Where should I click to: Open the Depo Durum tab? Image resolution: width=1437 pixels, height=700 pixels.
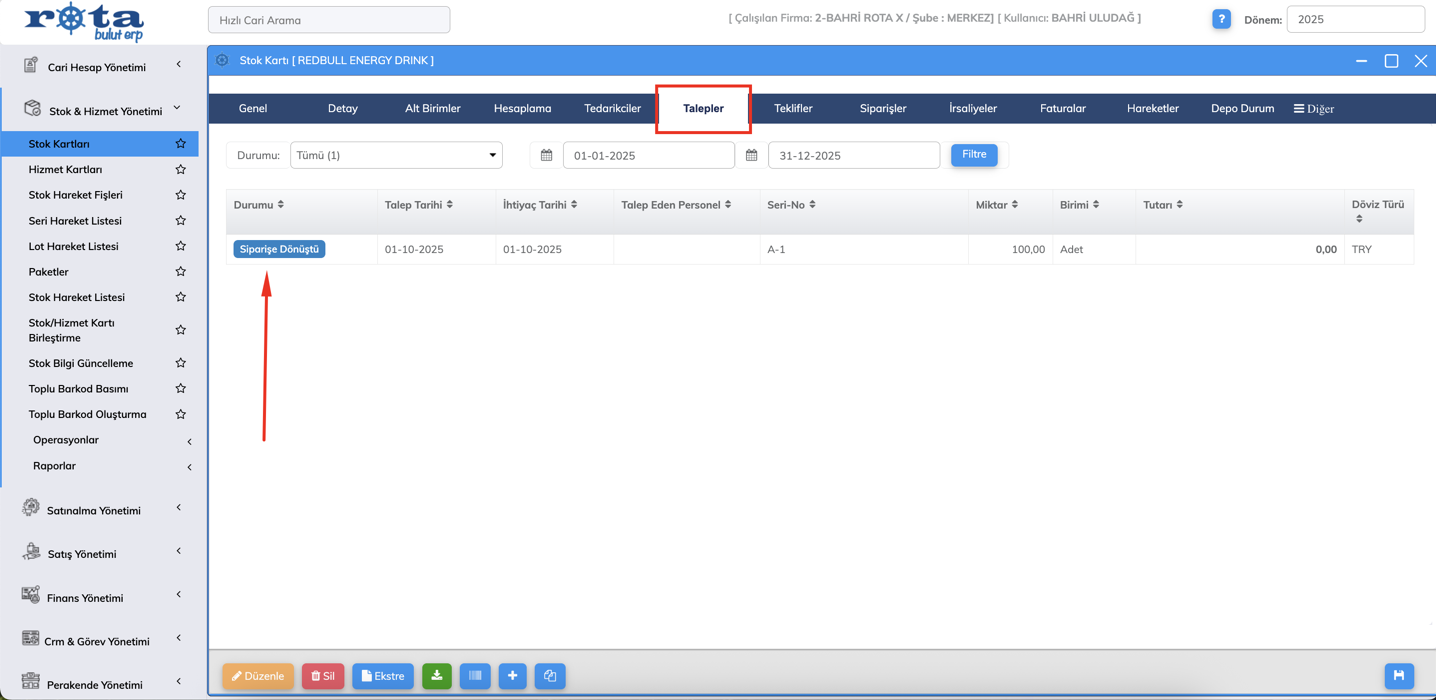pos(1242,108)
